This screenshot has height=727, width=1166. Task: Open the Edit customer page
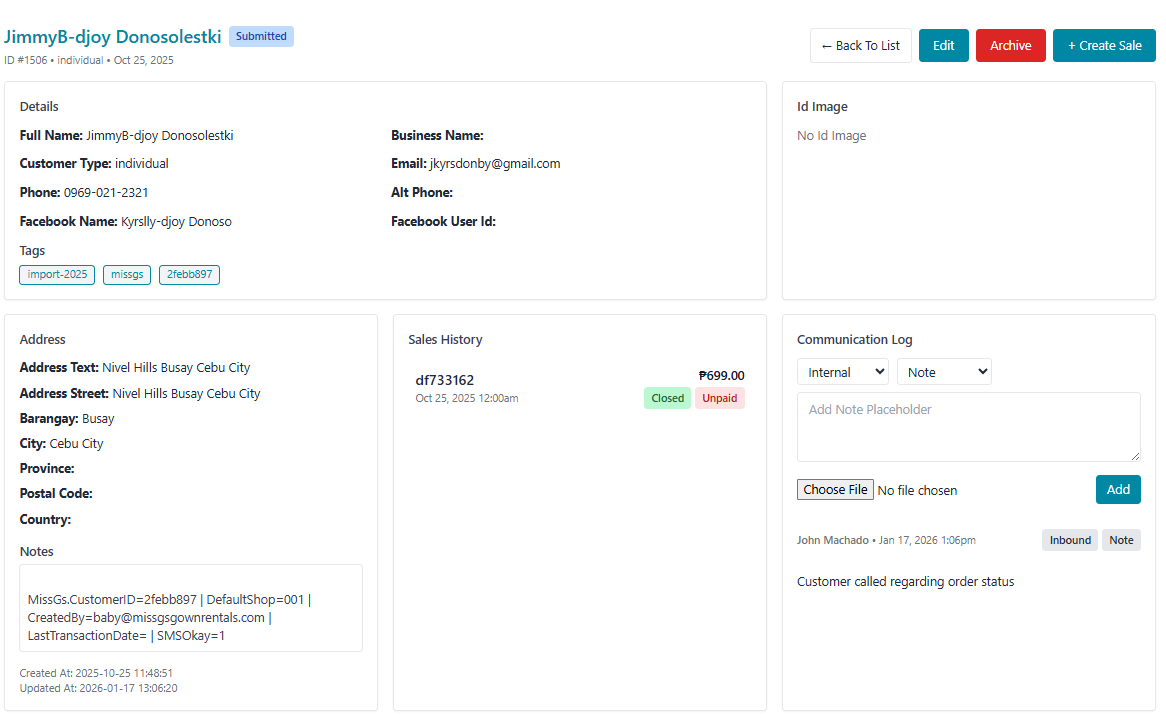943,46
